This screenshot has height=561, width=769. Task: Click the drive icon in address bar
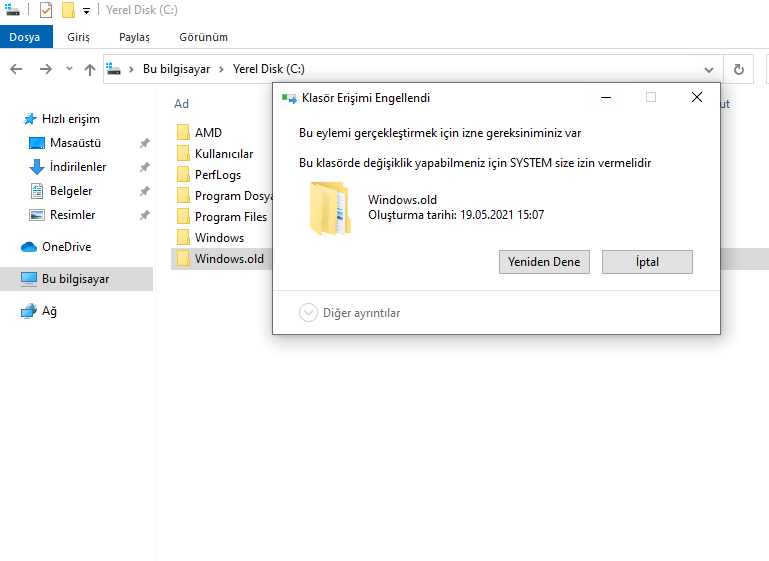coord(114,69)
